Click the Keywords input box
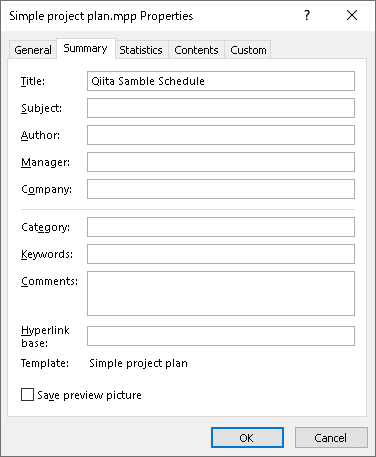The height and width of the screenshot is (457, 376). [x=221, y=254]
